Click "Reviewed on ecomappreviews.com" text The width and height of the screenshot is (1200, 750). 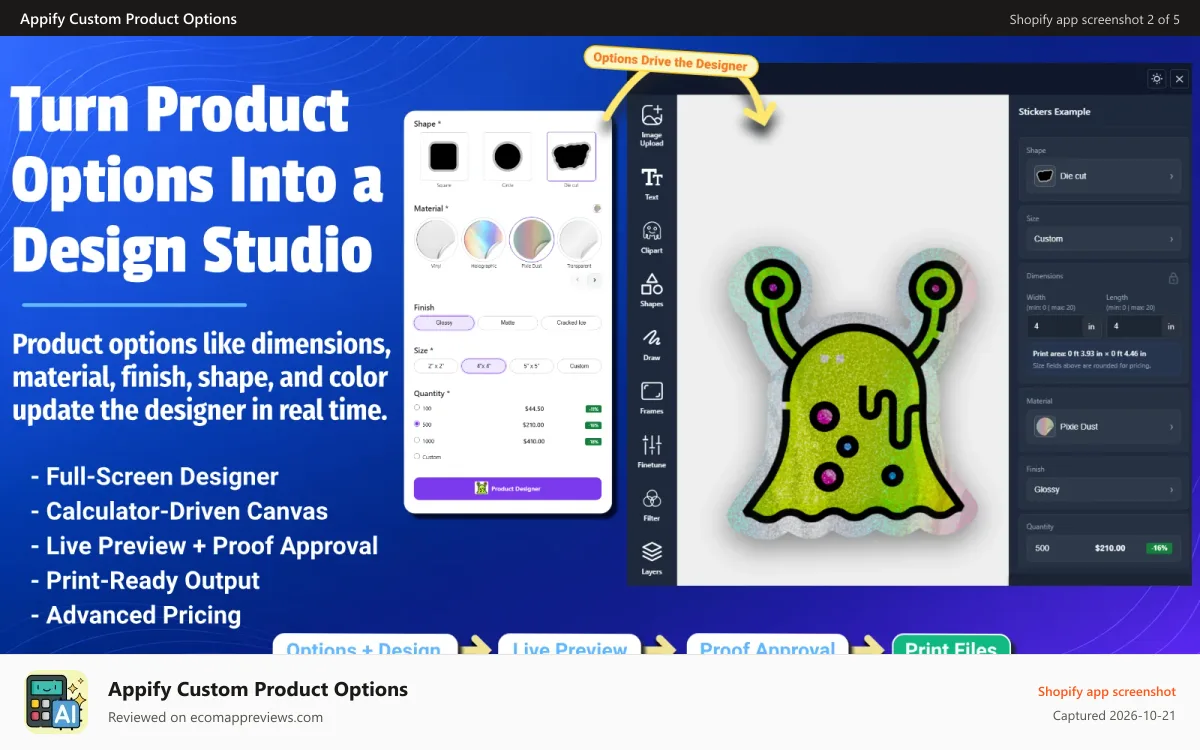[215, 717]
